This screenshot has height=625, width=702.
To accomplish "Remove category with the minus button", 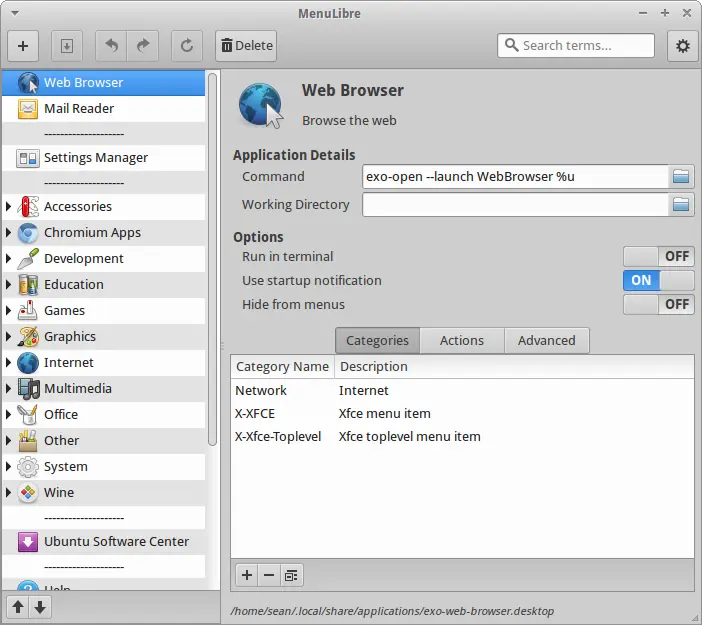I will point(269,575).
